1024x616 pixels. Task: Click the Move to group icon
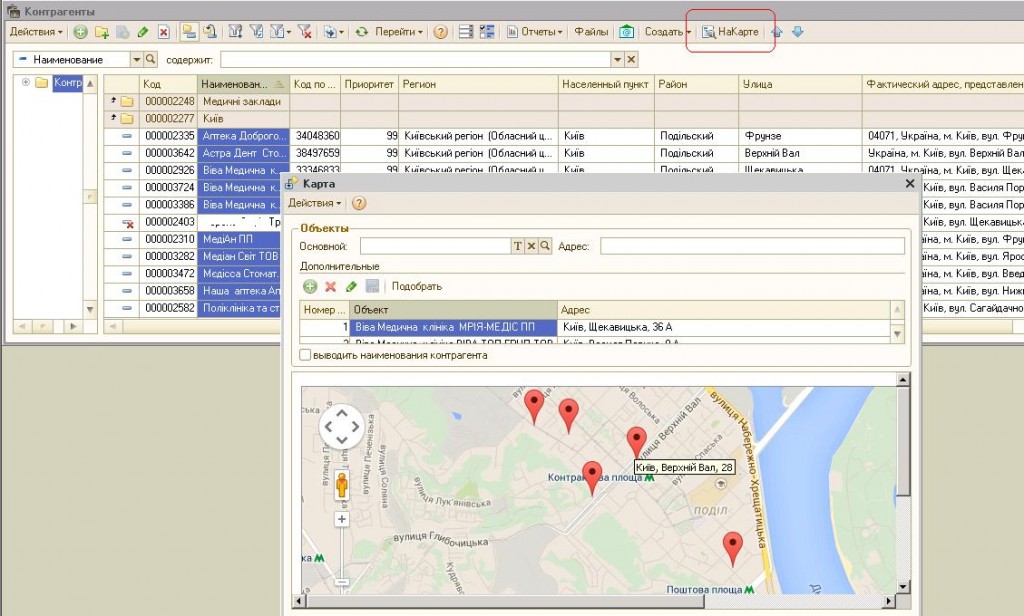point(210,31)
